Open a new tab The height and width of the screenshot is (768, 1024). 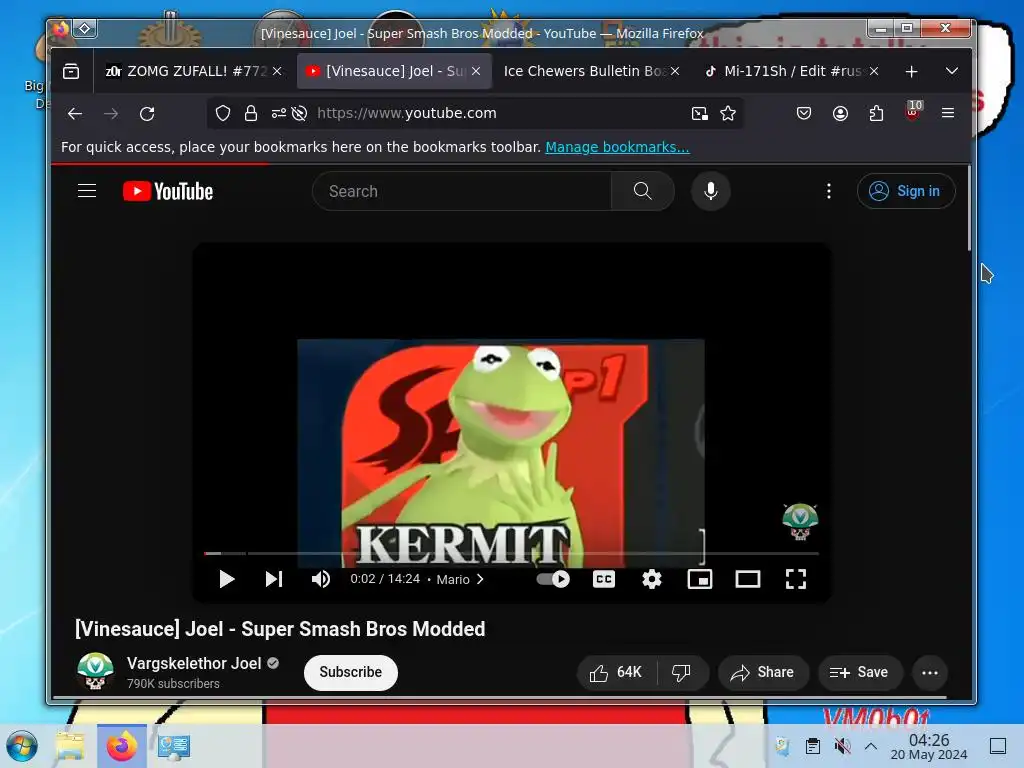point(912,71)
